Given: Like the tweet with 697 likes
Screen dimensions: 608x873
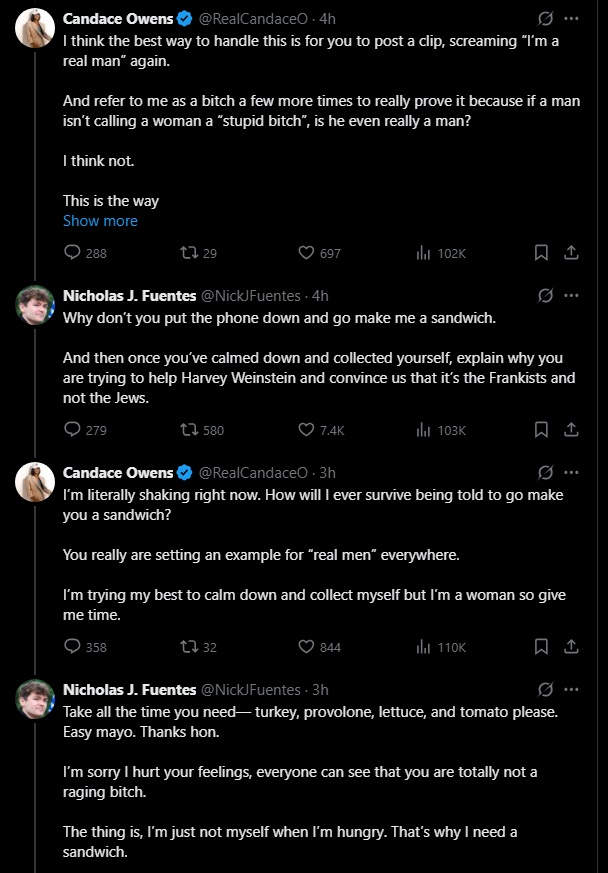Looking at the screenshot, I should coord(307,253).
